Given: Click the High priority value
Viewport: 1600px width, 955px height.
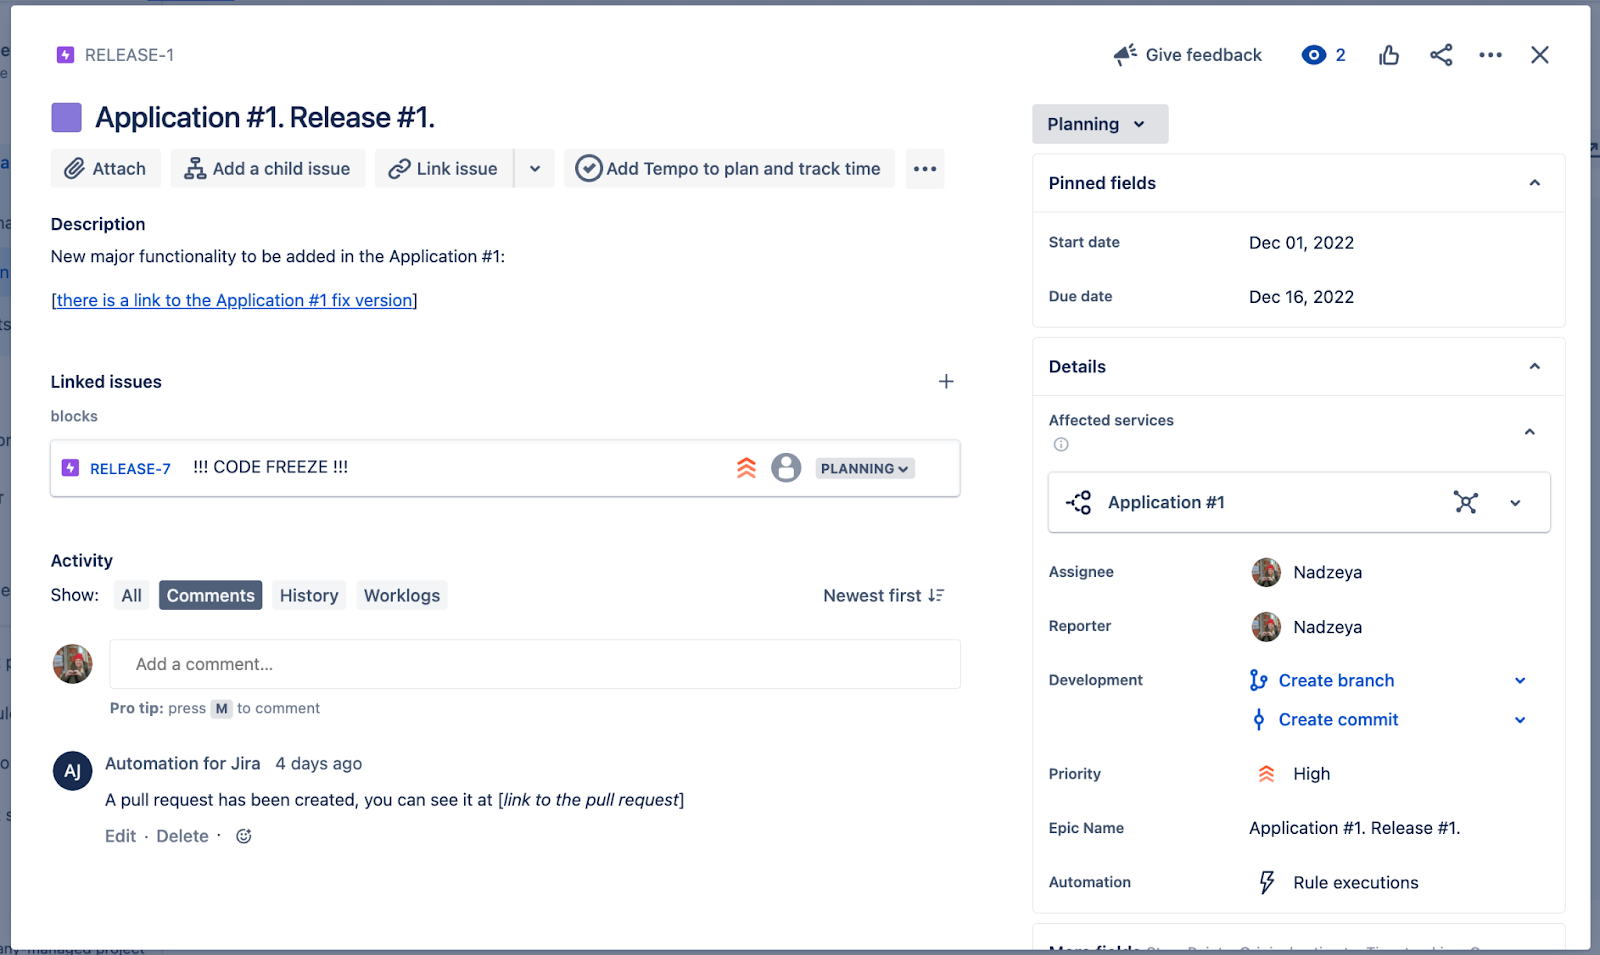Looking at the screenshot, I should (1311, 774).
